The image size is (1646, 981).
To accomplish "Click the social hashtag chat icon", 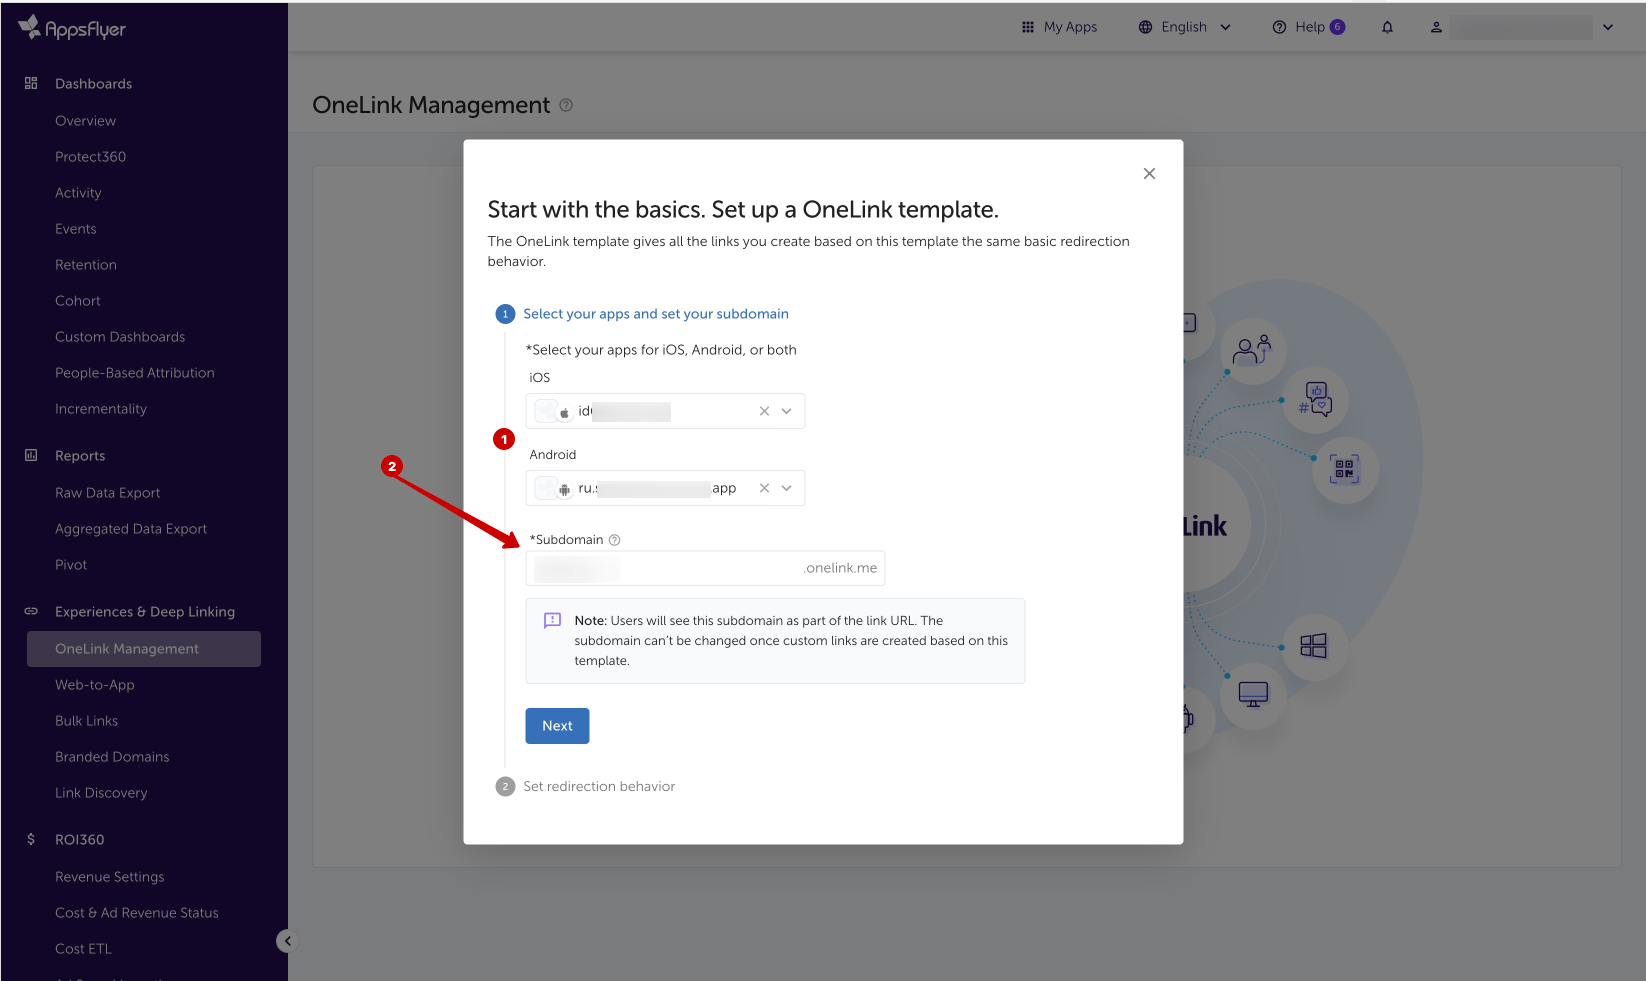I will point(1315,400).
